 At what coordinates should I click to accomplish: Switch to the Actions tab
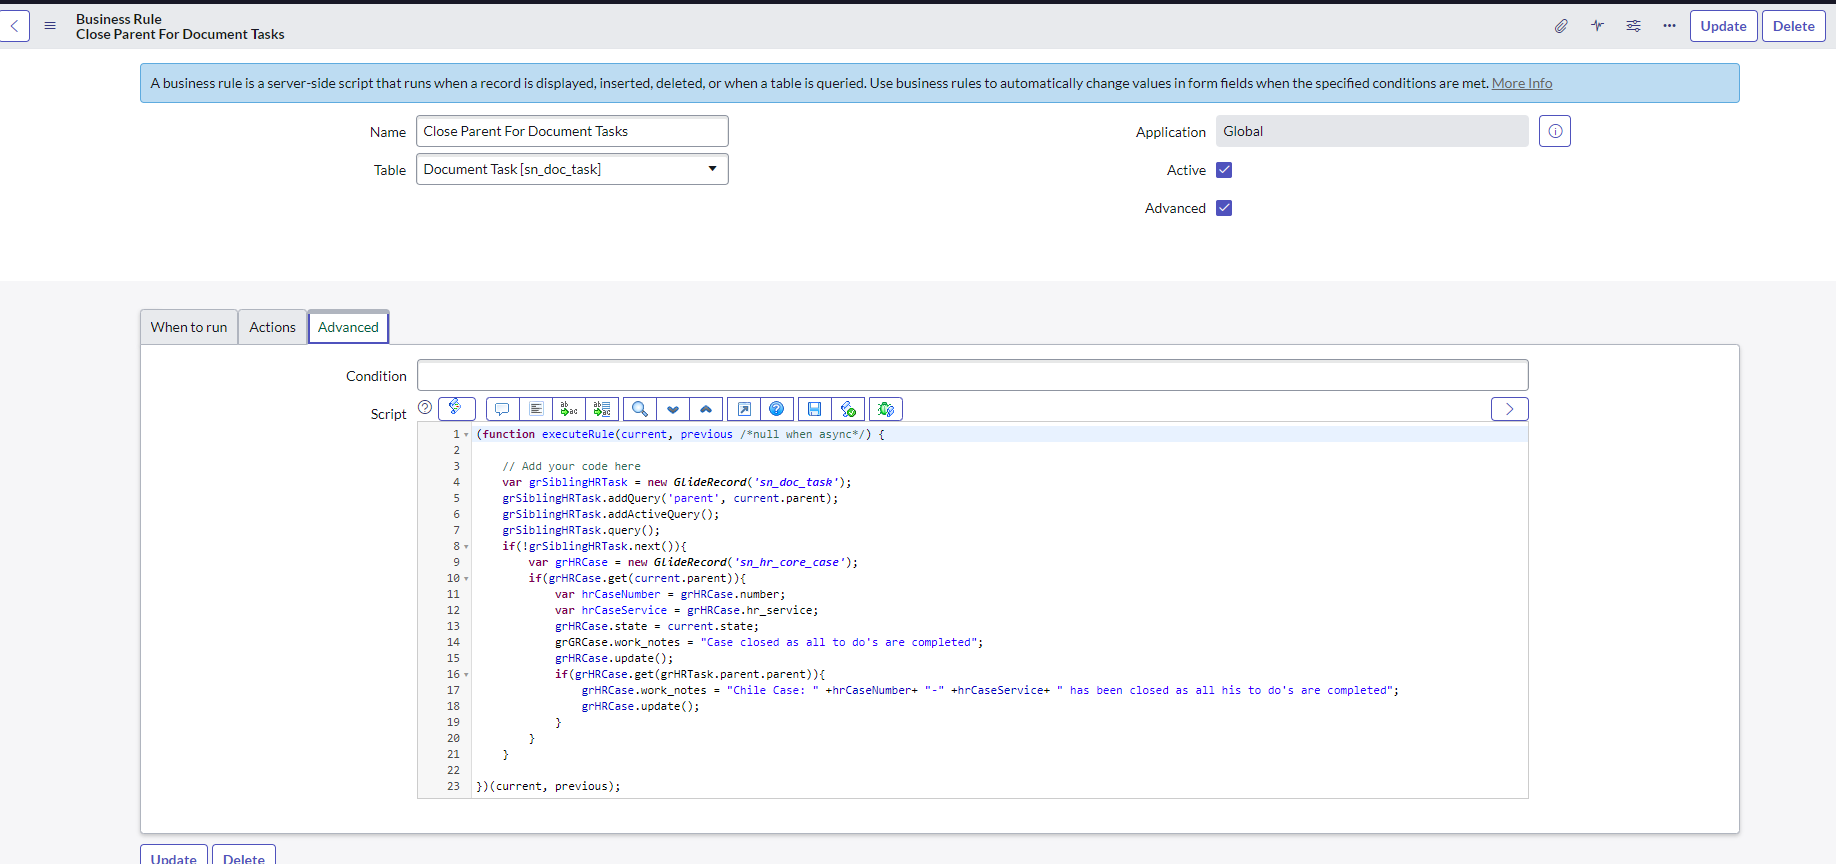pos(272,327)
